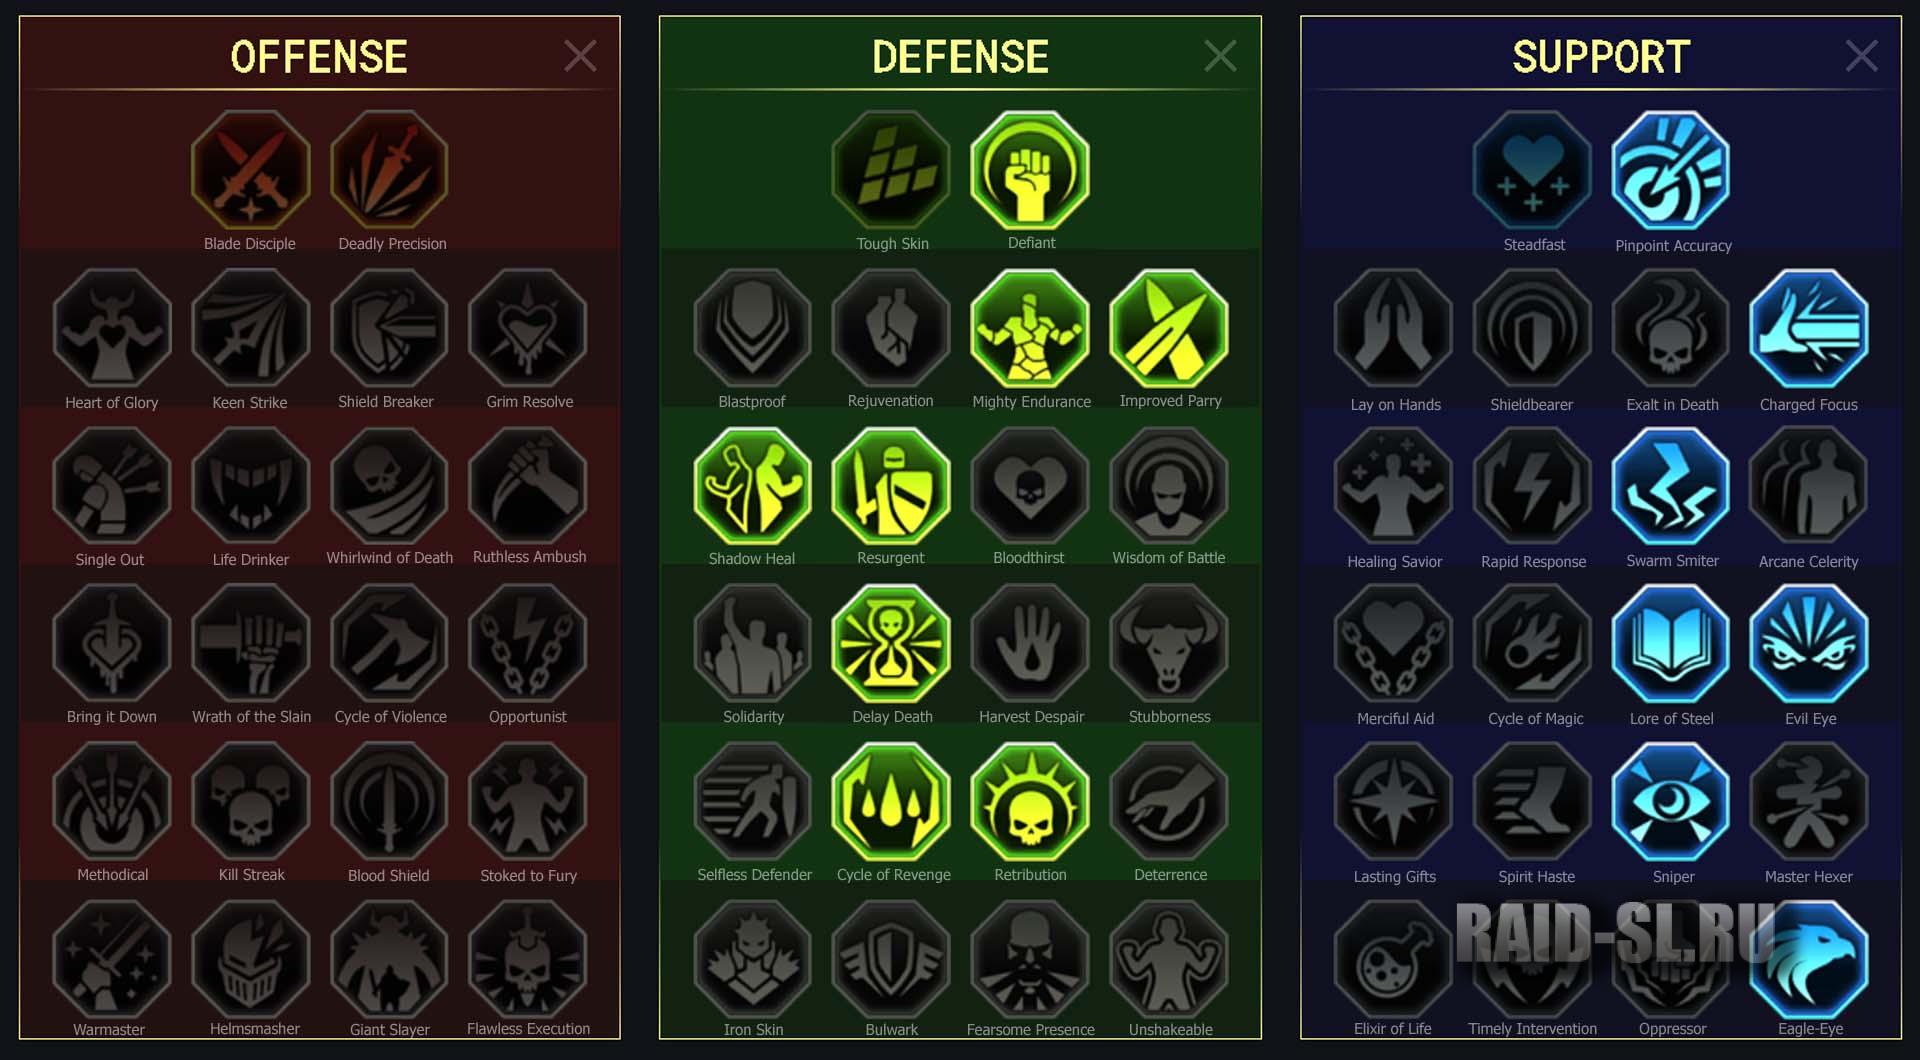The width and height of the screenshot is (1920, 1060).
Task: Select the Retribution skull mastery
Action: point(1030,801)
